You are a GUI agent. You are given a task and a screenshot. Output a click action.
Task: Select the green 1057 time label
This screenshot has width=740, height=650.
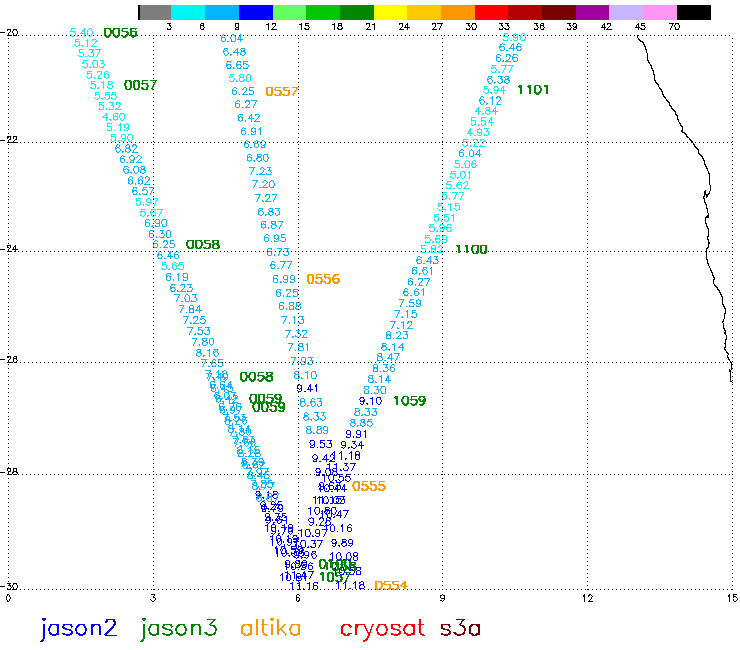click(335, 577)
